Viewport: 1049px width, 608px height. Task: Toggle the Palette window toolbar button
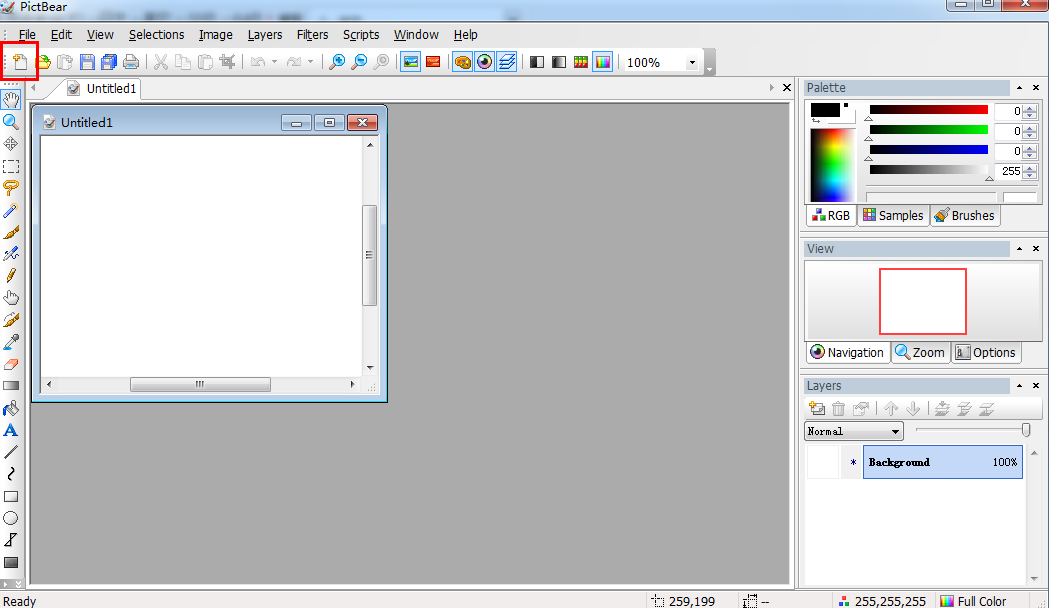click(462, 62)
